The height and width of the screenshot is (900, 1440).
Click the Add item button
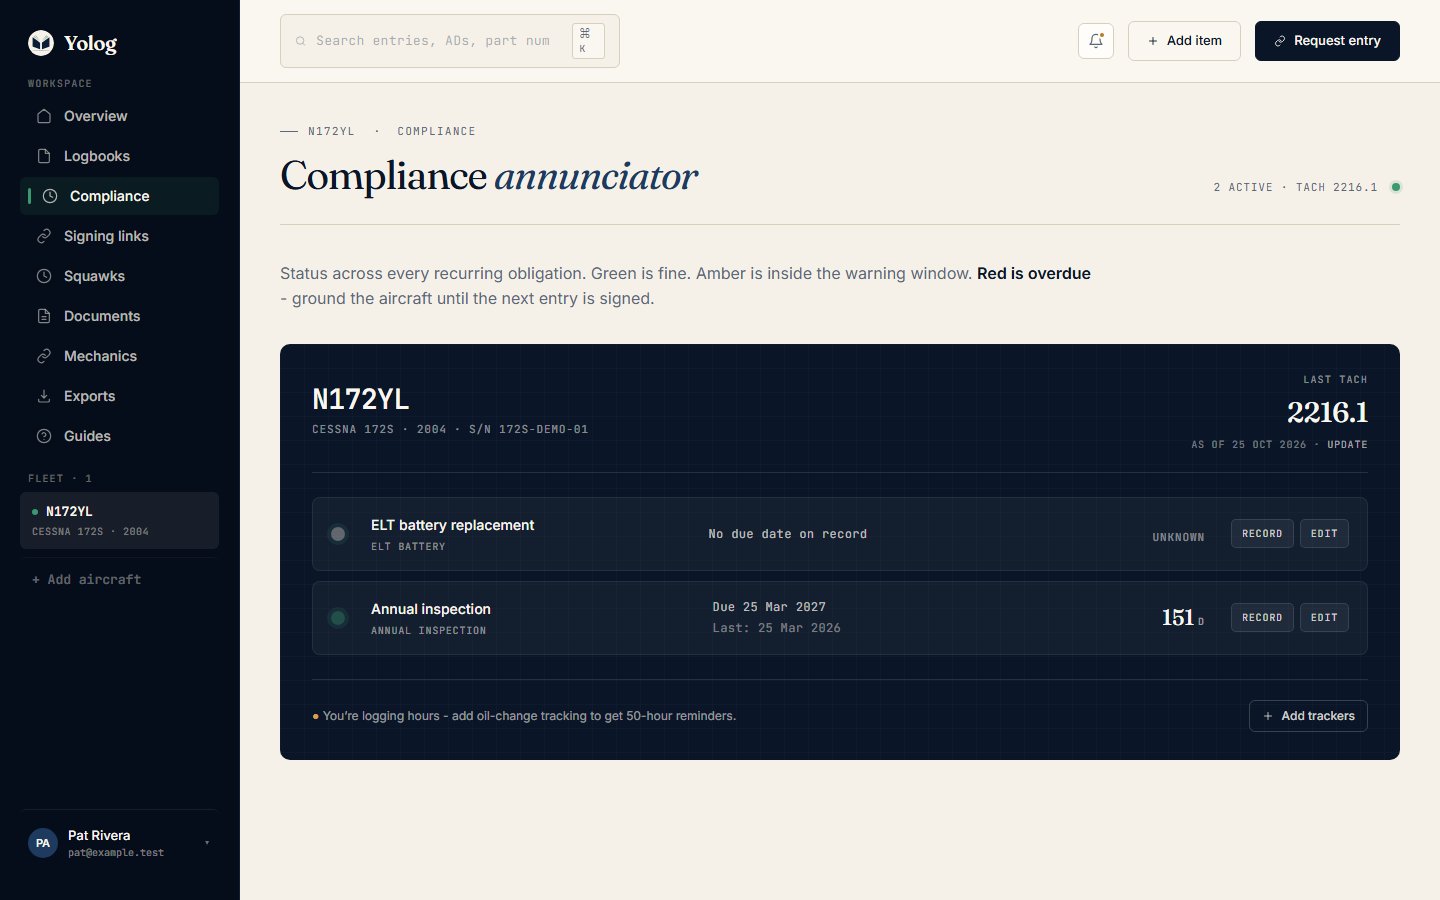click(1184, 41)
